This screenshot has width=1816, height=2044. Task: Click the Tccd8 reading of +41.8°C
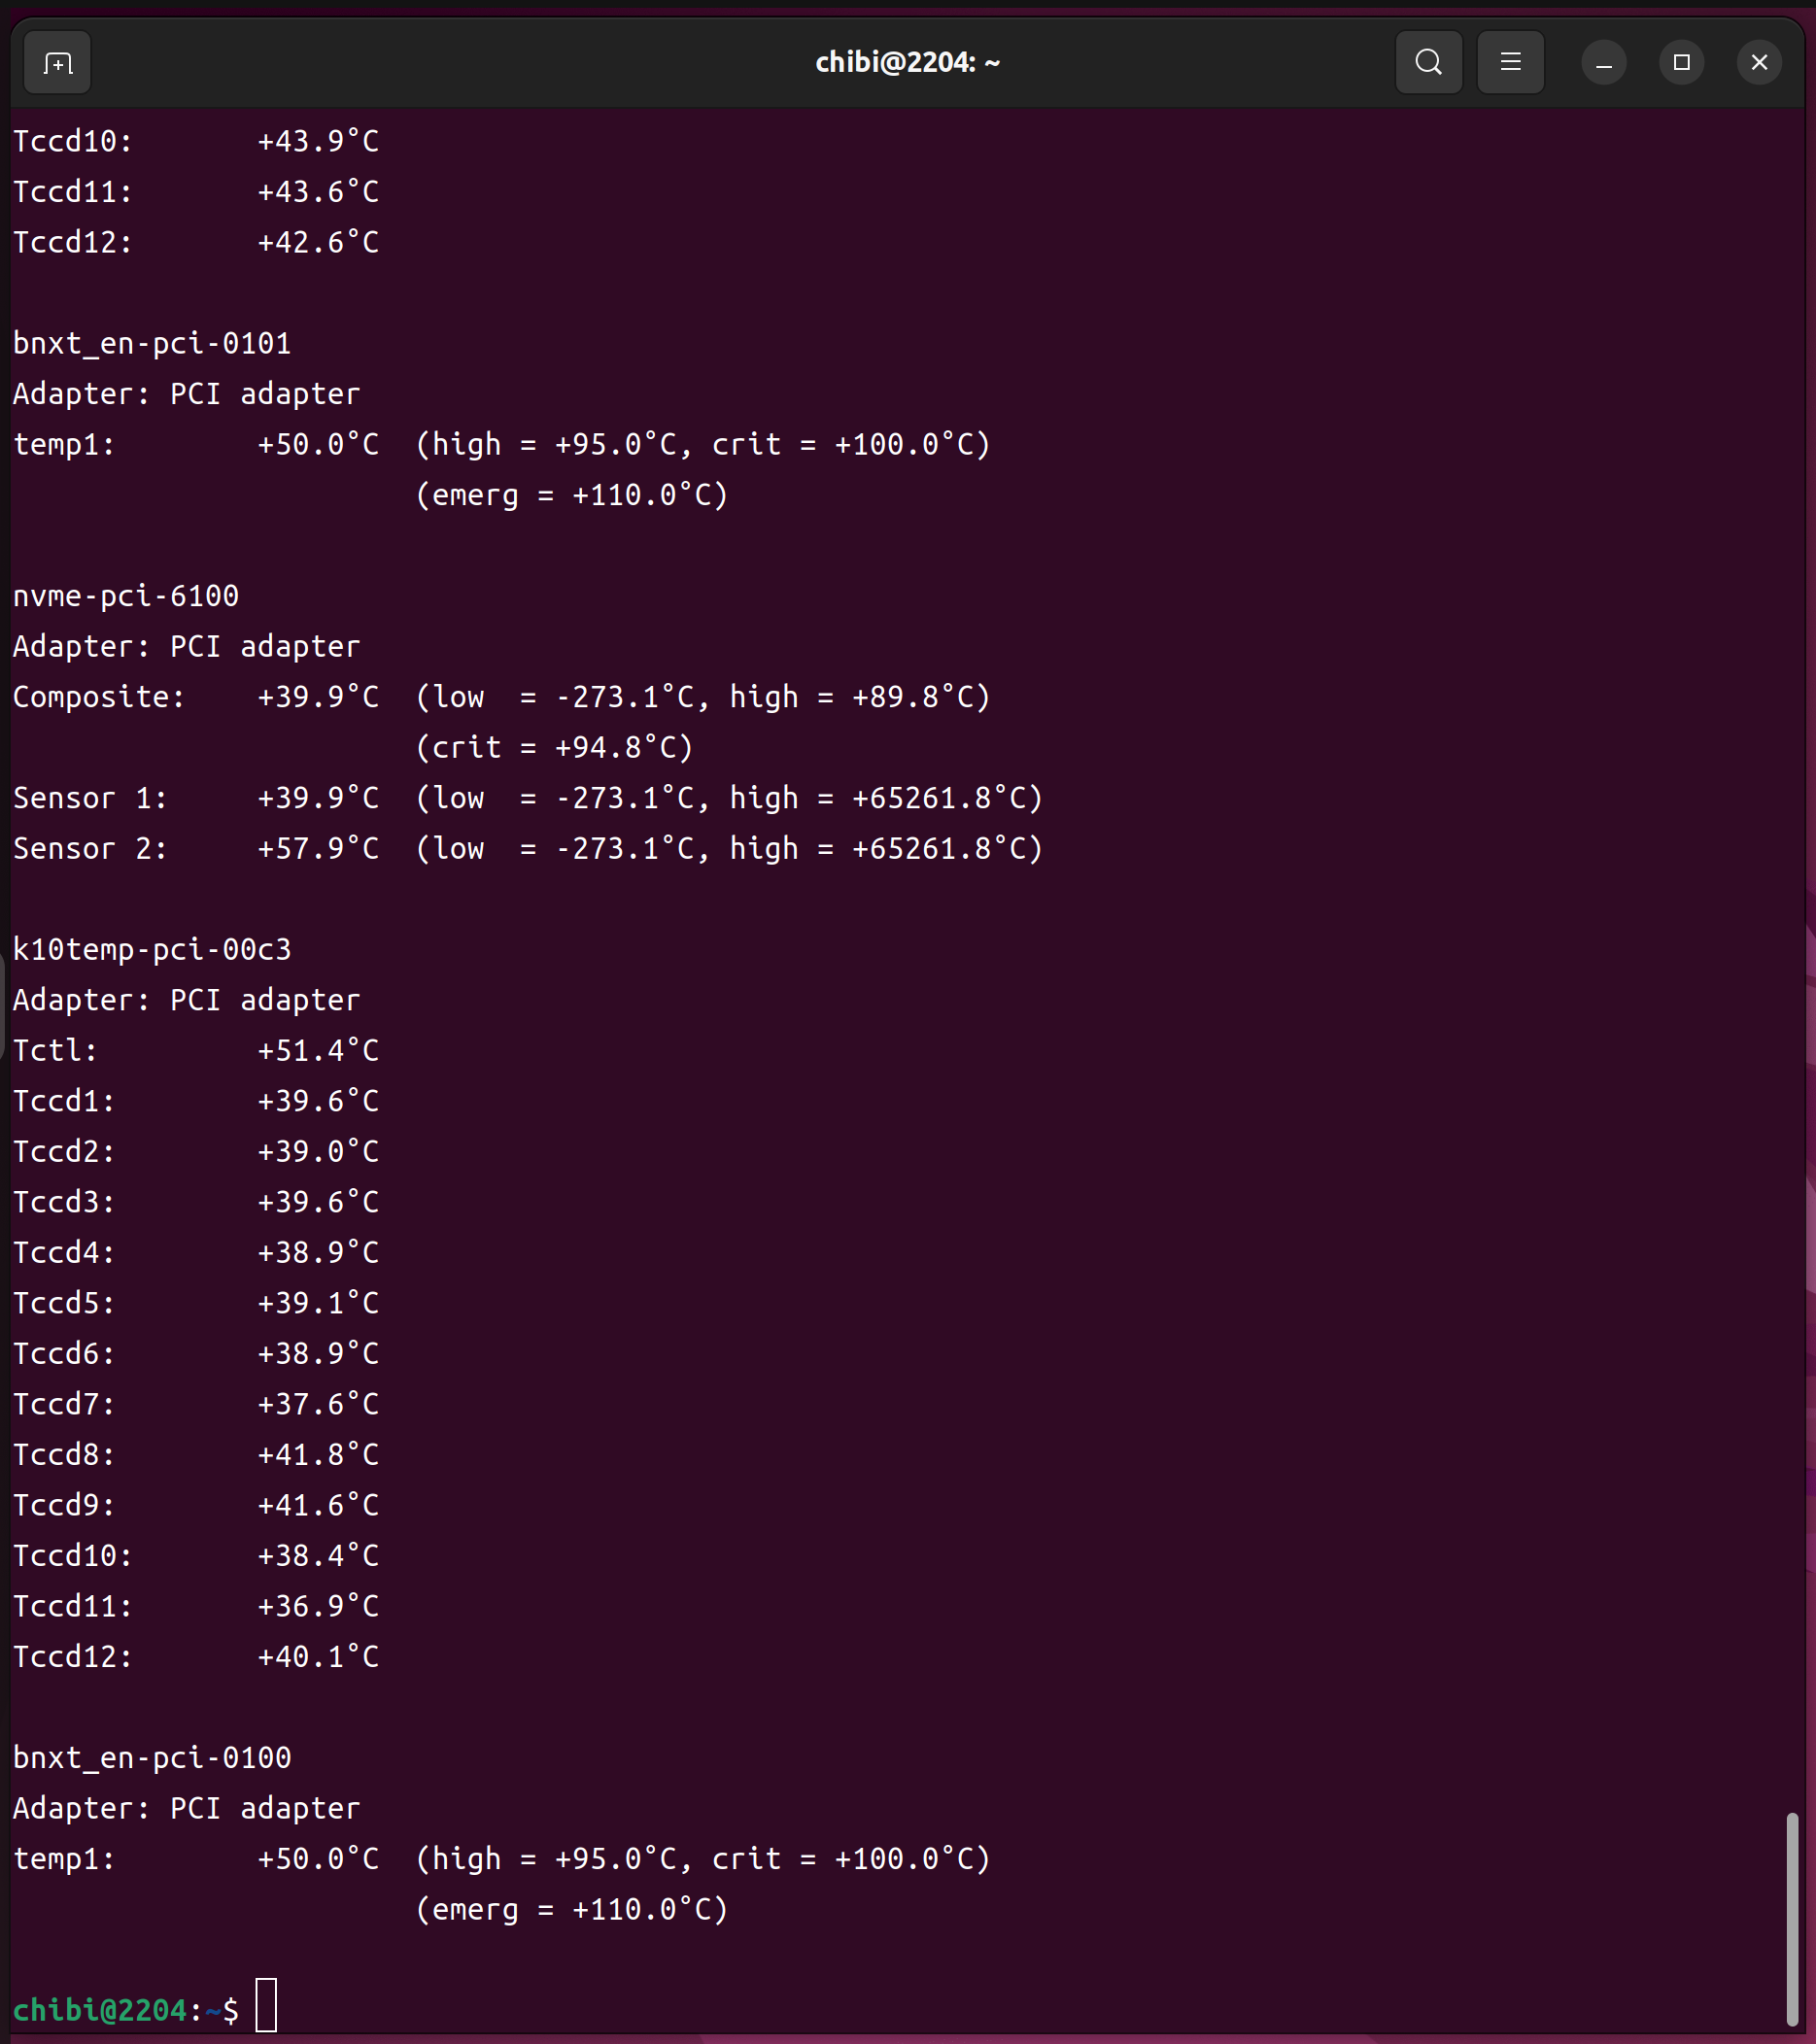318,1454
